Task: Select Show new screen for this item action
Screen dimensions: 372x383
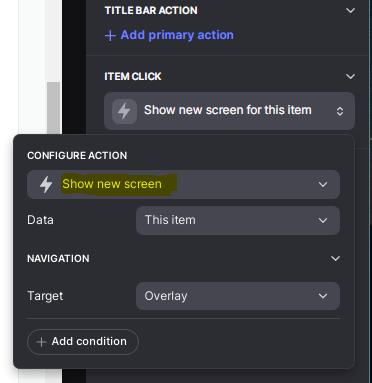Action: (x=229, y=111)
